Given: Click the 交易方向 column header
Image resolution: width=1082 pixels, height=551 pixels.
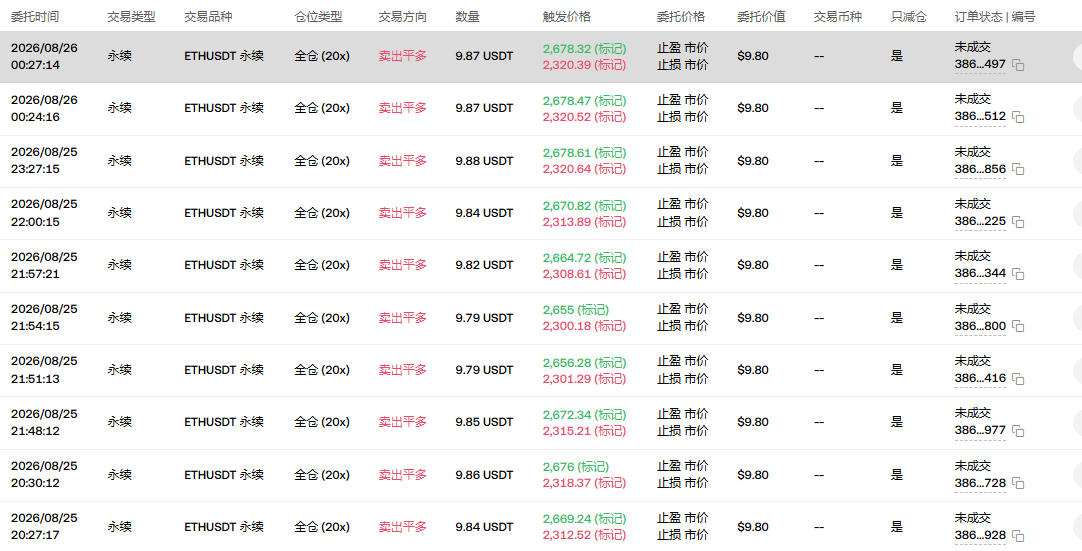Looking at the screenshot, I should click(402, 17).
